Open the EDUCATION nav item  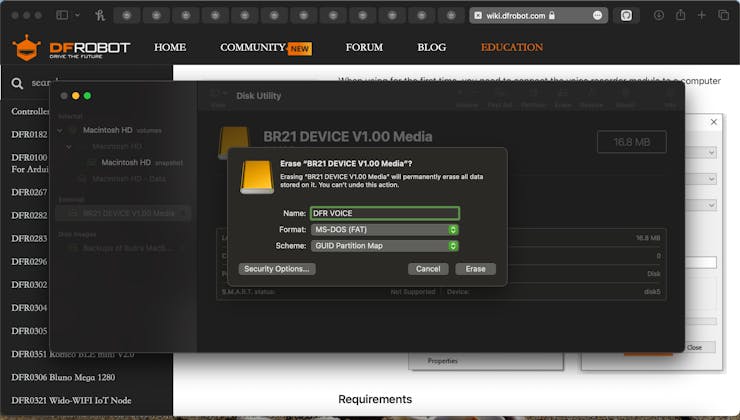click(512, 47)
